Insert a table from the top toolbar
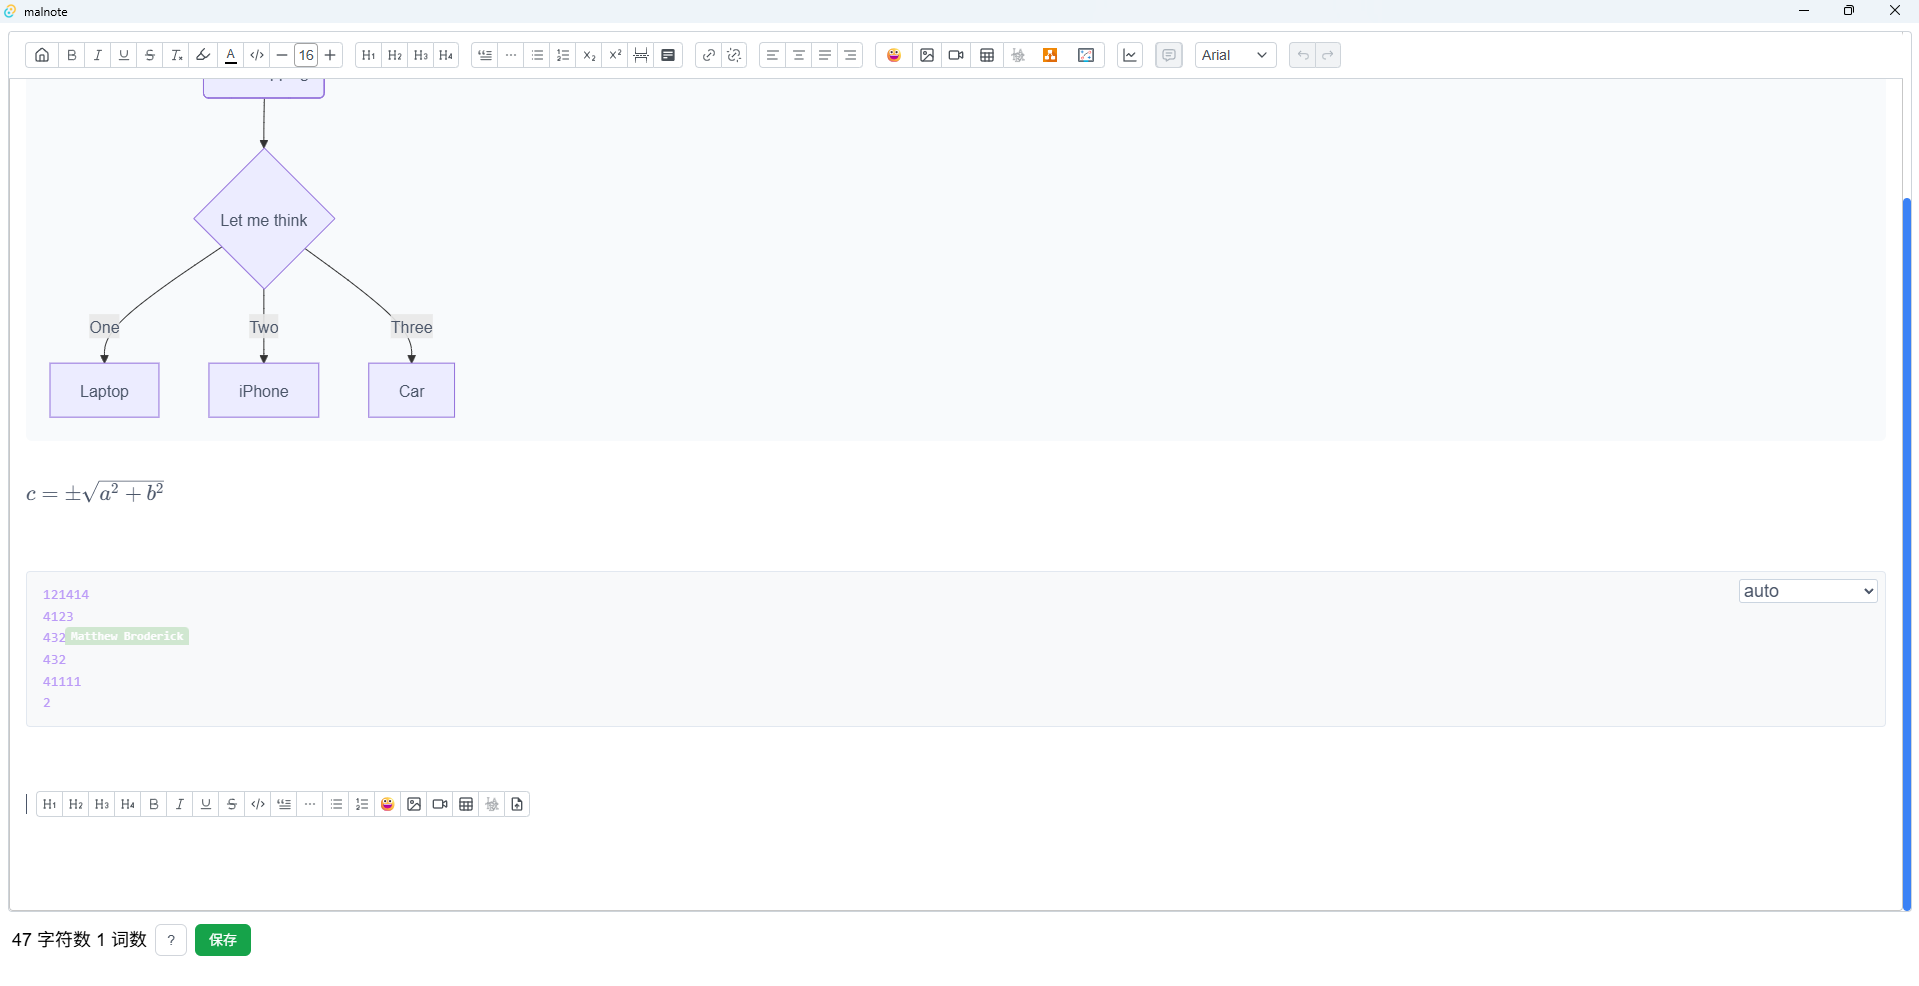Screen dimensions: 1919x986 coord(988,55)
